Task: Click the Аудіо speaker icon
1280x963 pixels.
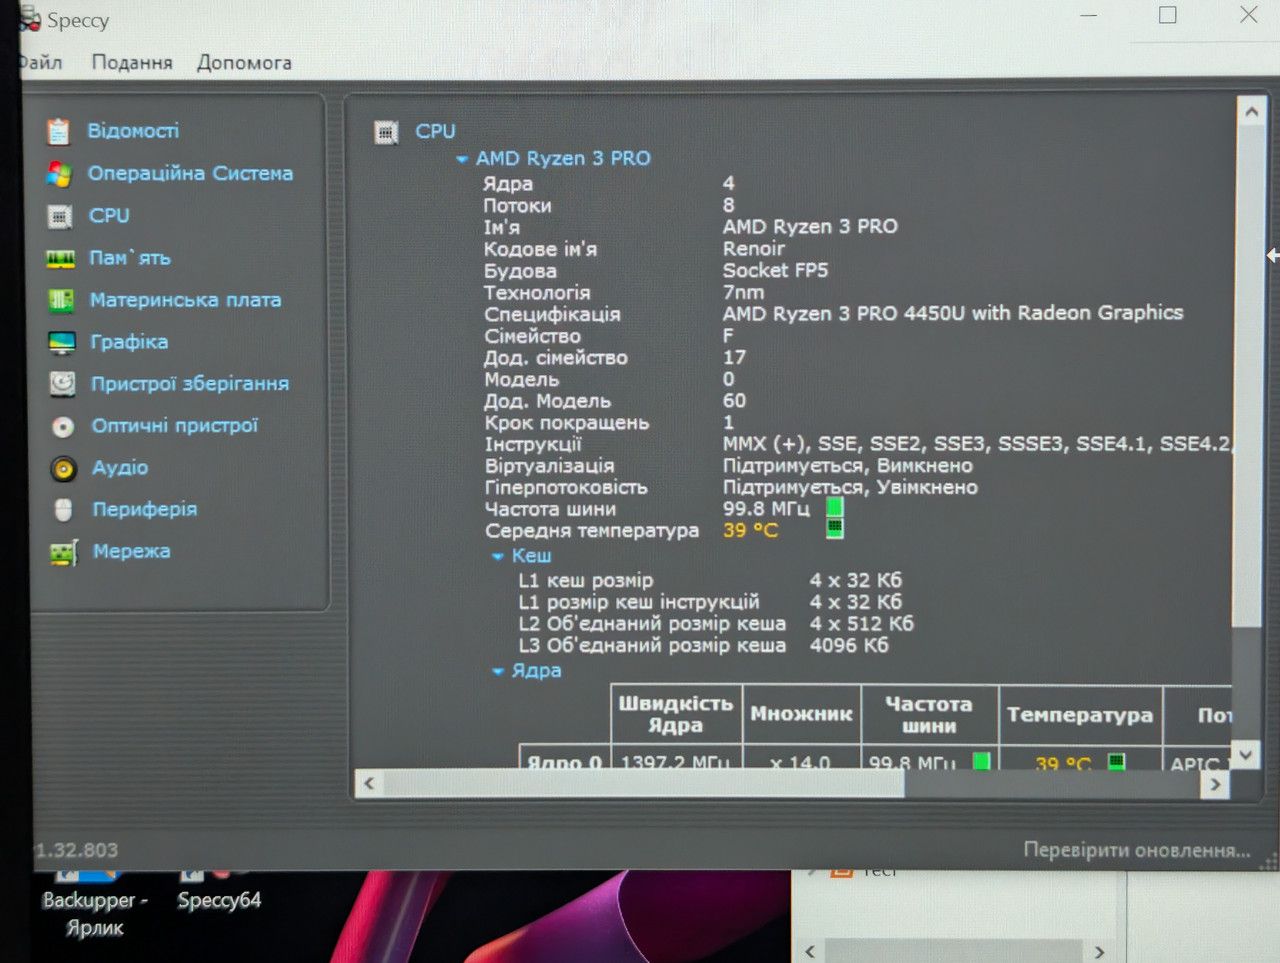Action: [63, 469]
